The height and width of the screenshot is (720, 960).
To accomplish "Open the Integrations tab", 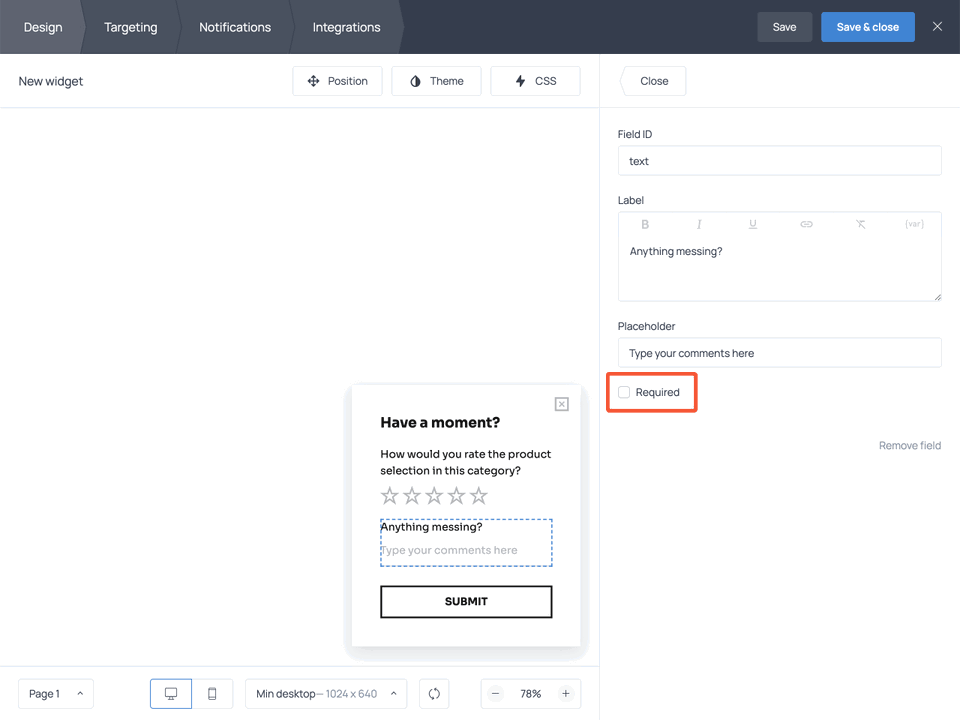I will click(x=345, y=27).
